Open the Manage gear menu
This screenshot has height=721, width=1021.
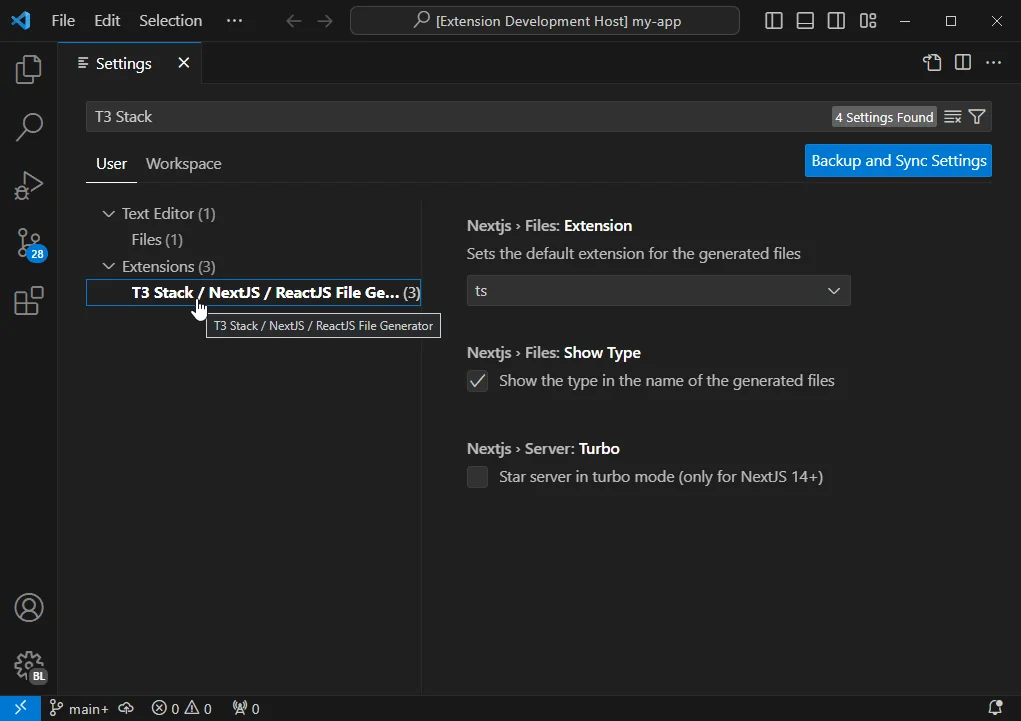point(29,665)
